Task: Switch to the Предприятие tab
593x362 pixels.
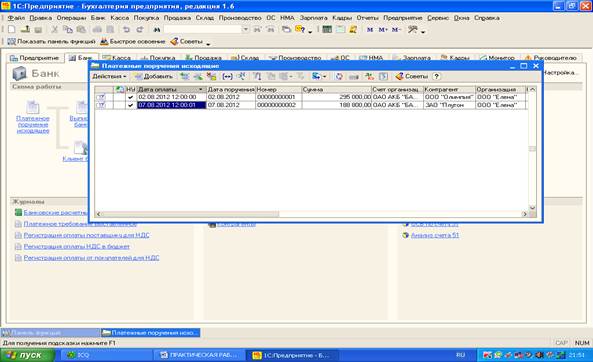Action: (34, 58)
